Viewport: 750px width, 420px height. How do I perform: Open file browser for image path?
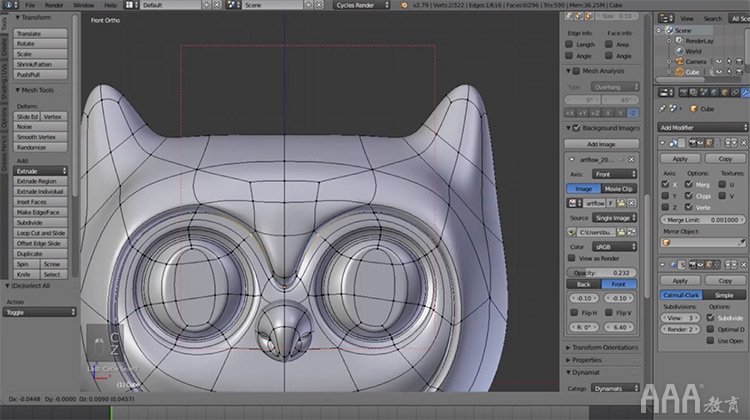click(x=621, y=232)
